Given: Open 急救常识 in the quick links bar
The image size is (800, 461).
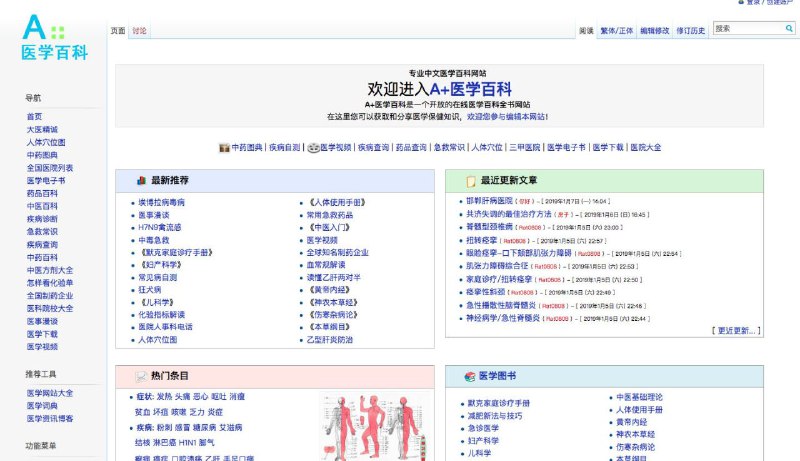Looking at the screenshot, I should coord(449,147).
